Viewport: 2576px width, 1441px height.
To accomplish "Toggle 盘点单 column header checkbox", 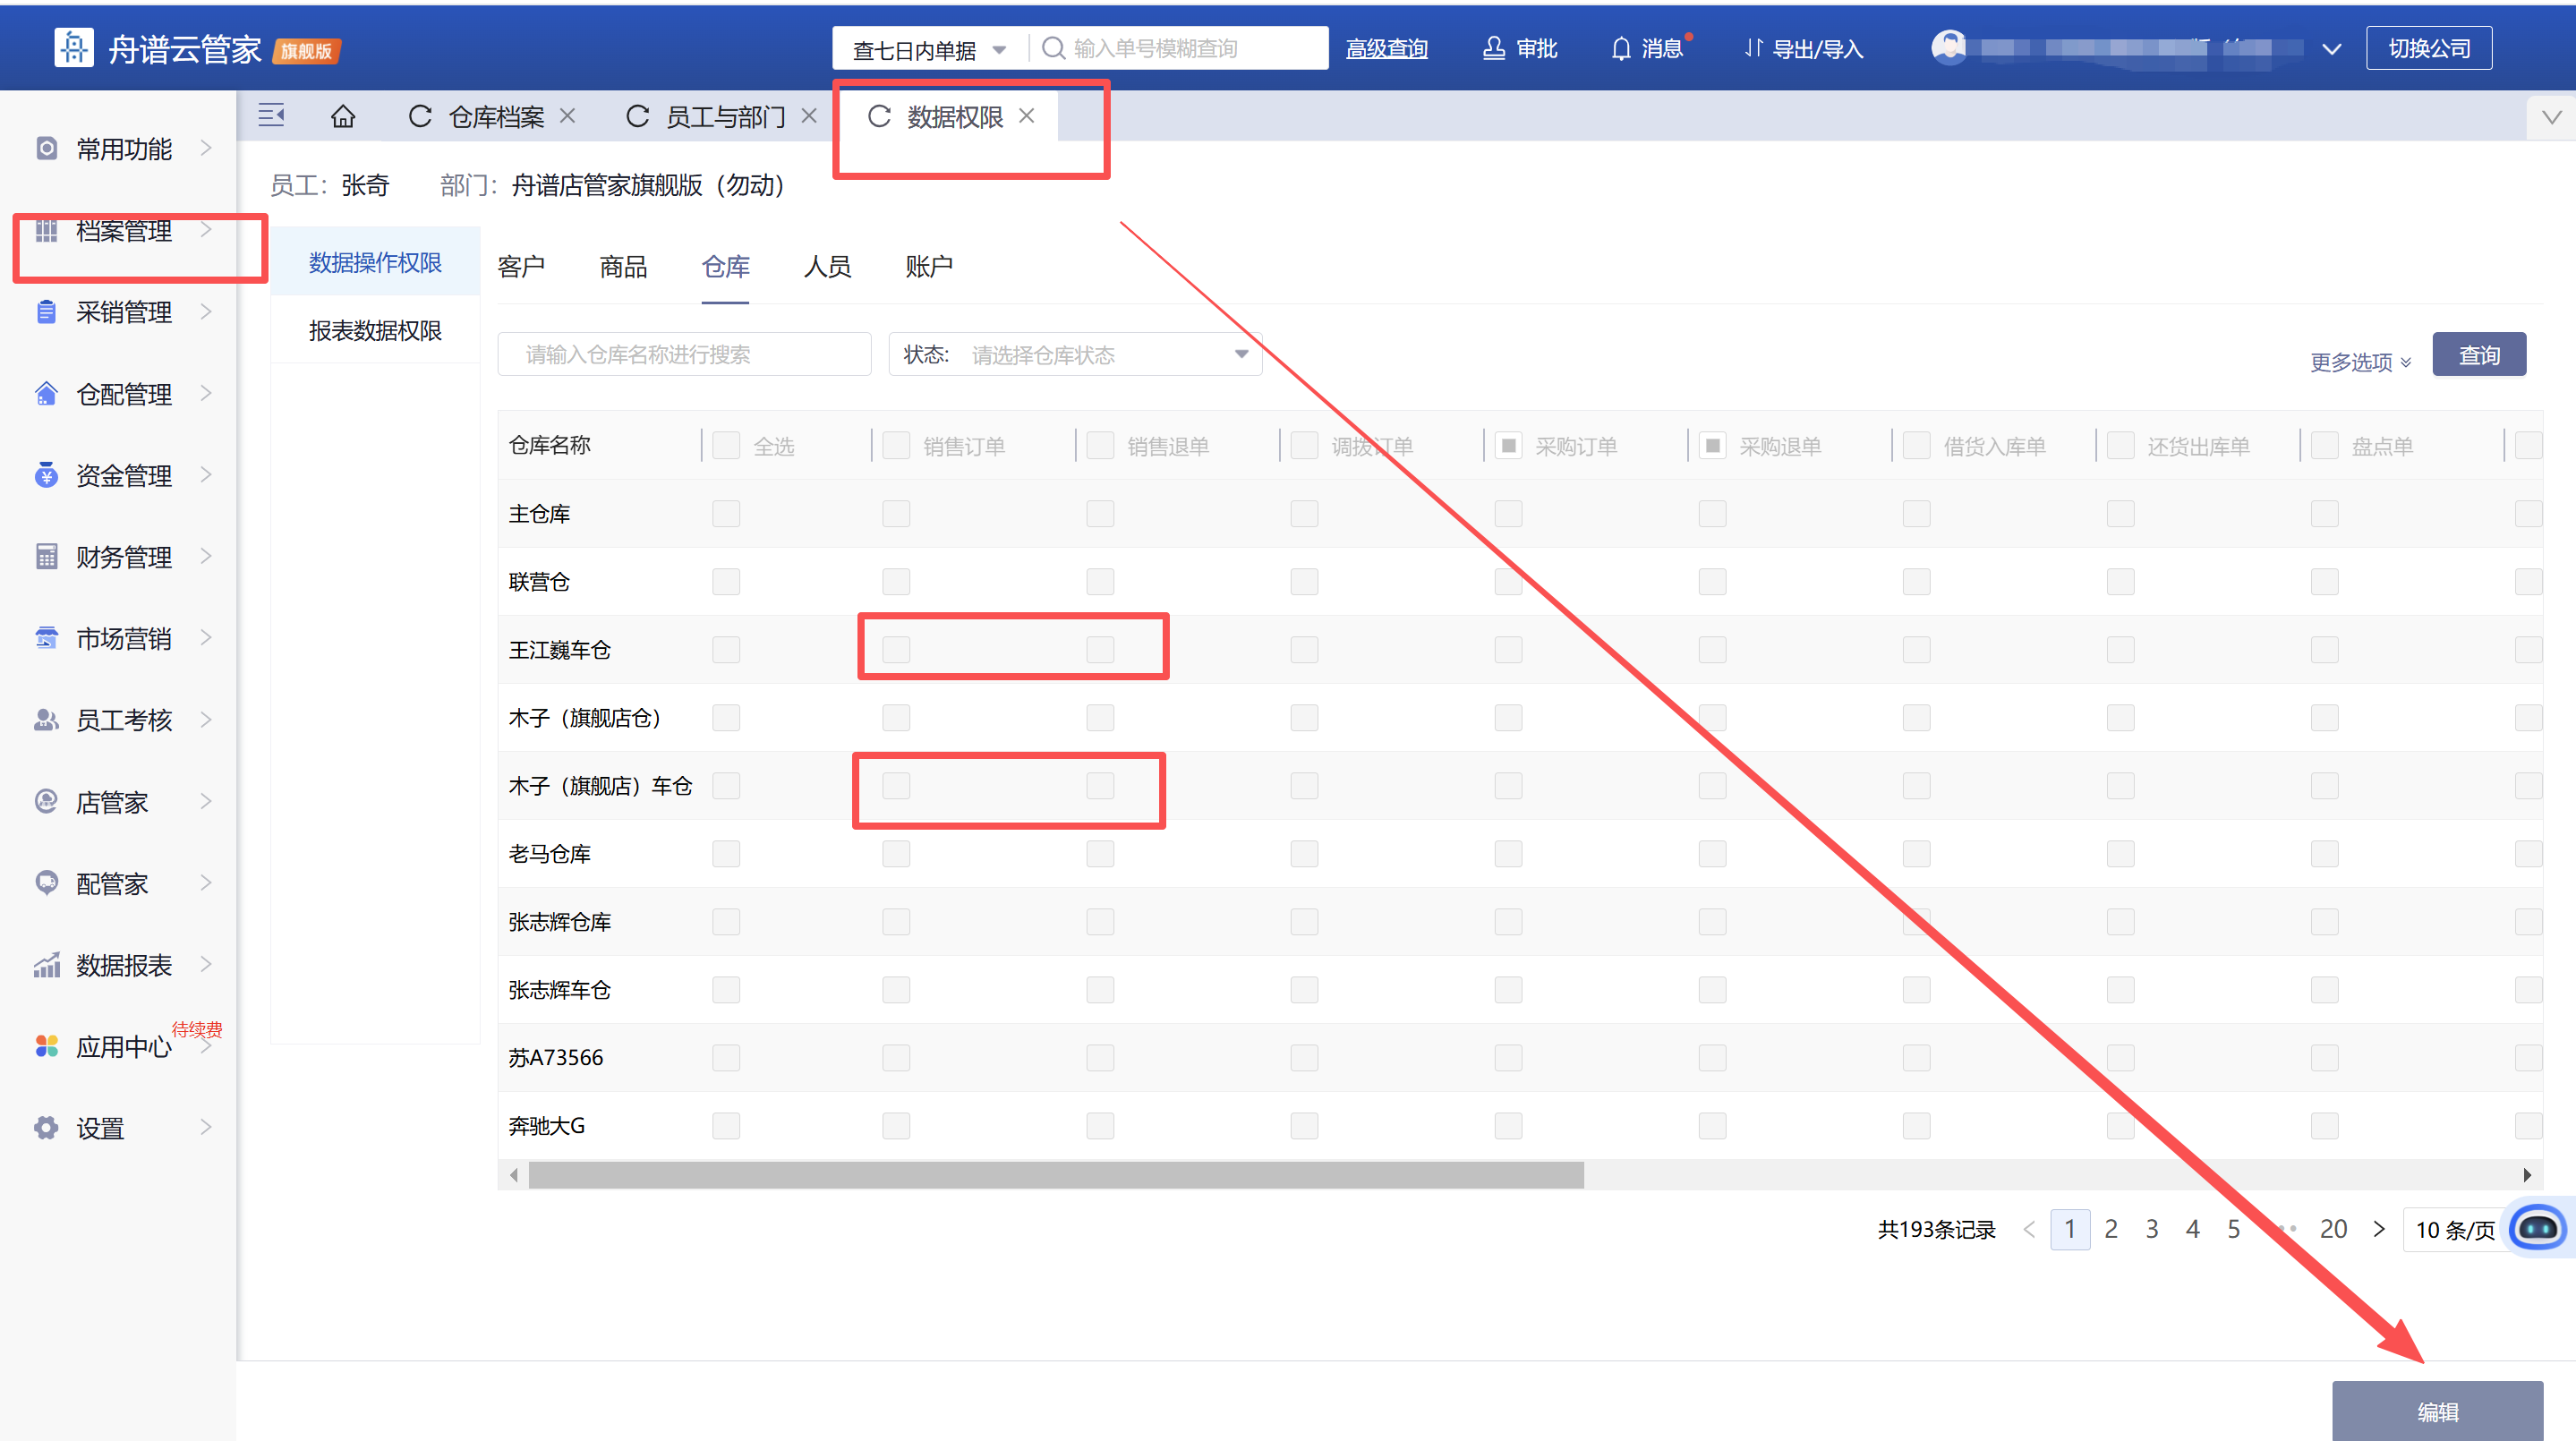I will coord(2324,445).
